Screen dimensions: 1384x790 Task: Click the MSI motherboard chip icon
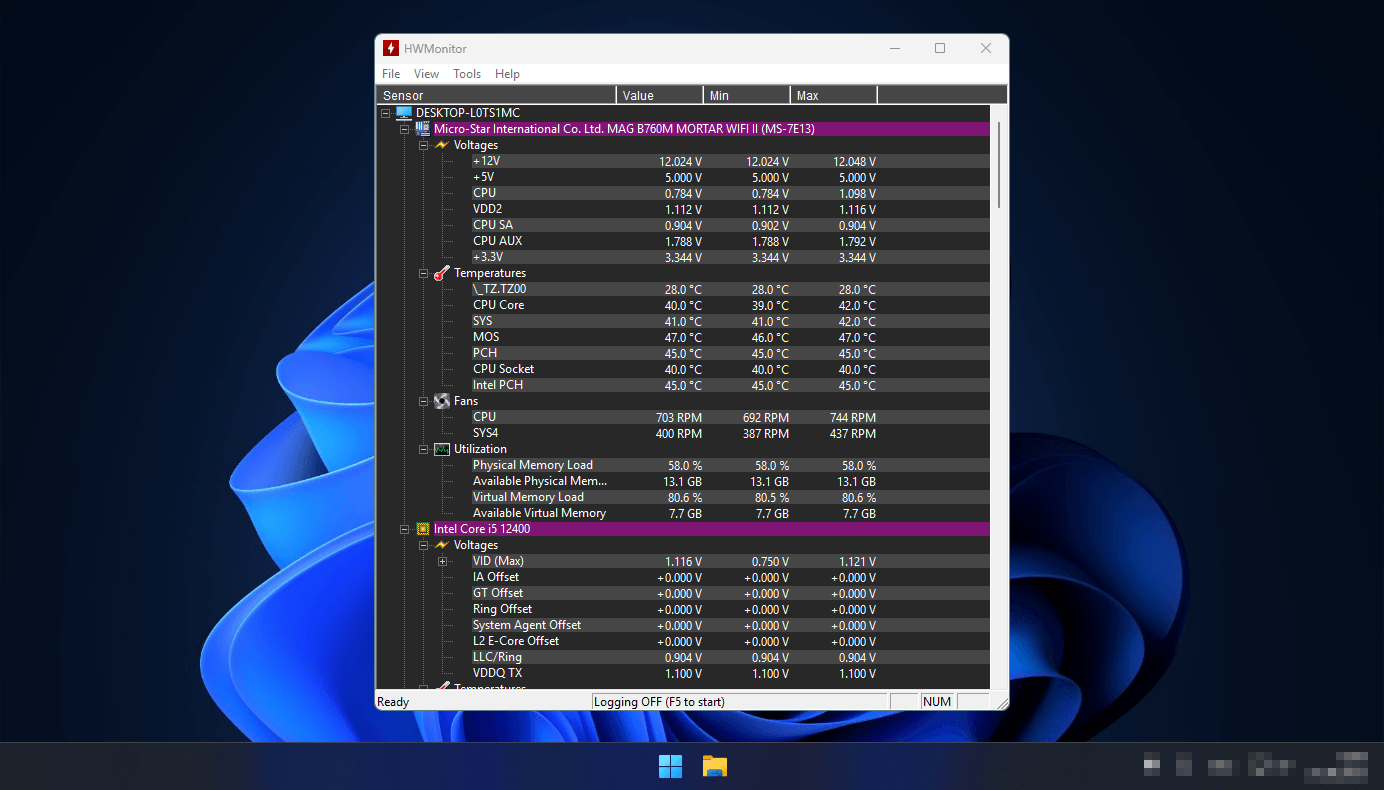pos(422,129)
